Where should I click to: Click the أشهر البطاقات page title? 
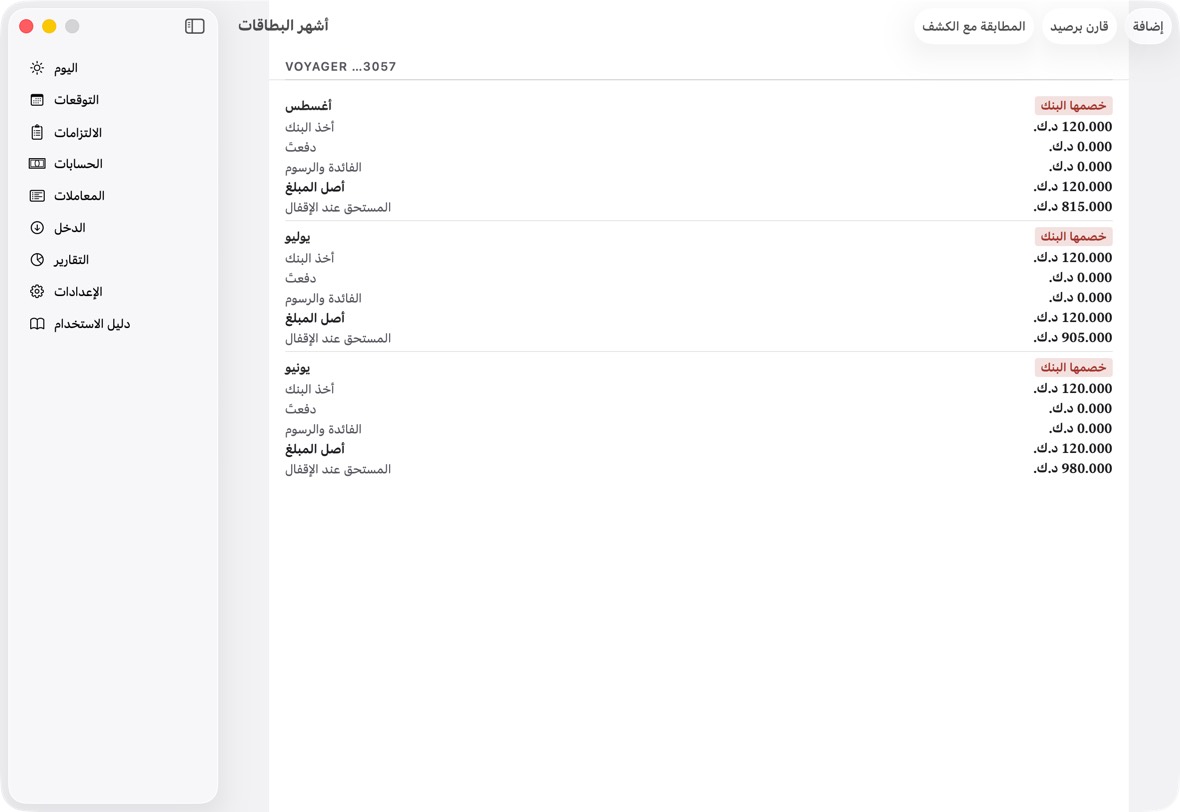(x=284, y=26)
